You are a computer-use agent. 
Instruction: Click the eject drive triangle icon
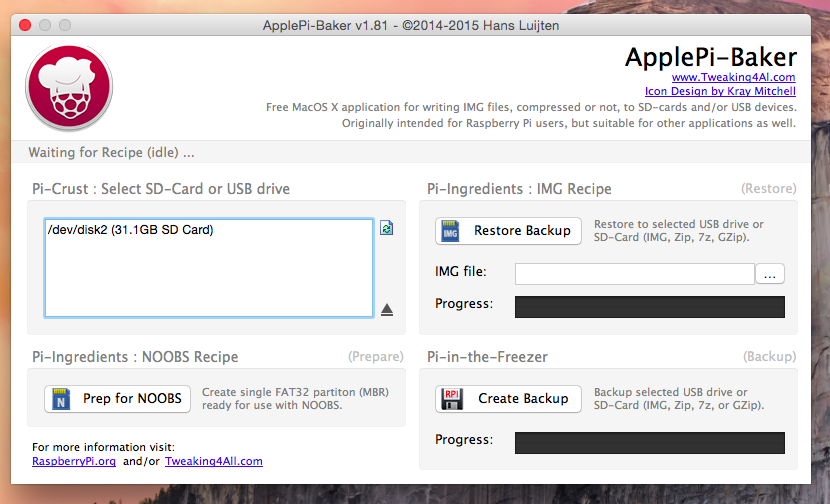pyautogui.click(x=387, y=310)
